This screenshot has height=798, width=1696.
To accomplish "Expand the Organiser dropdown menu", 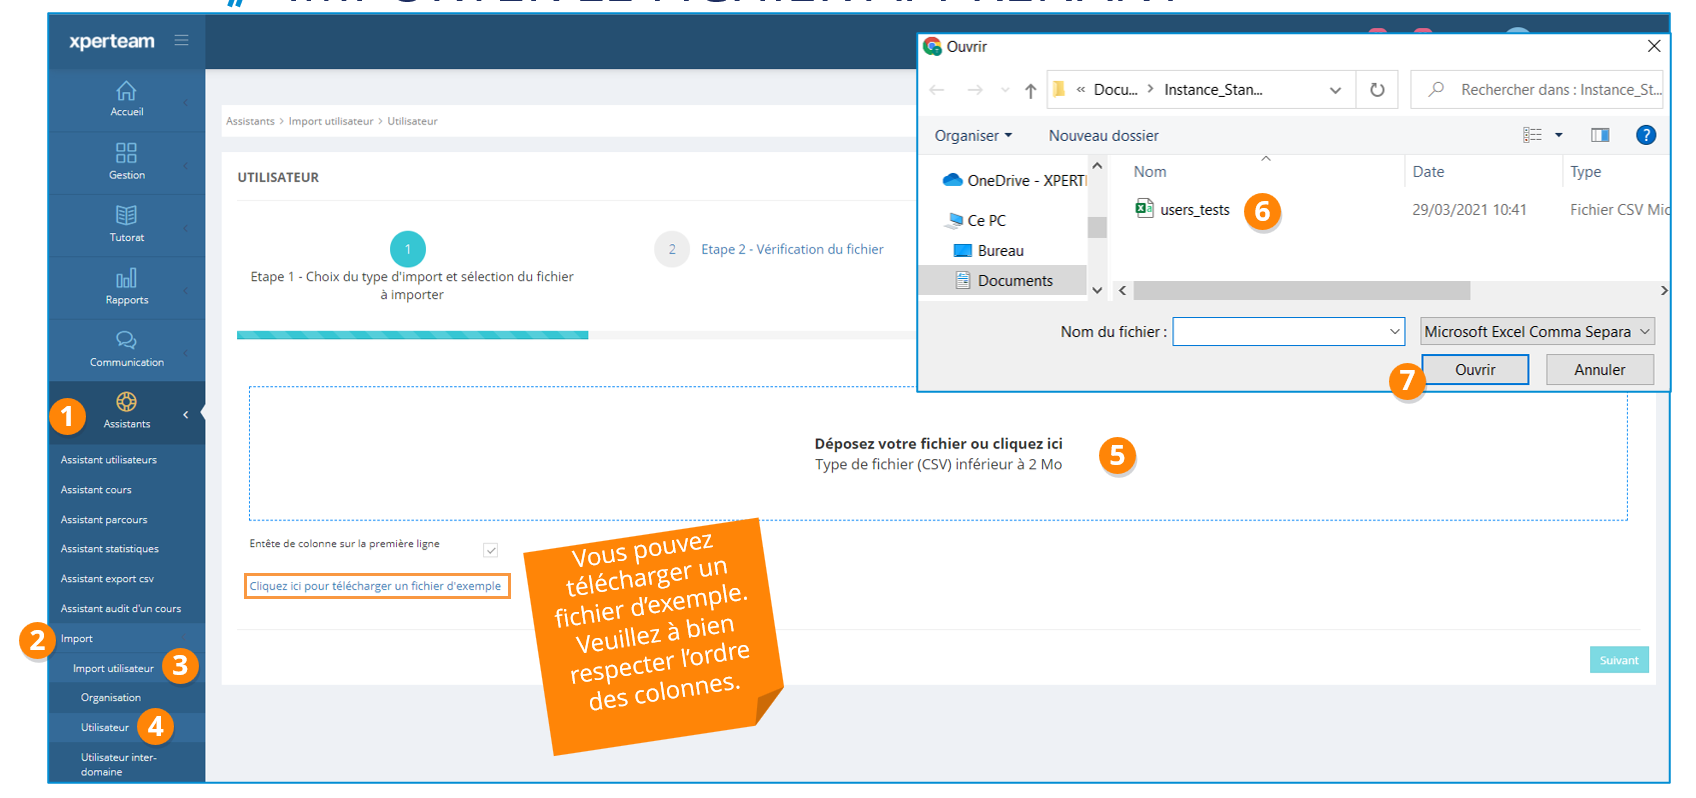I will [x=973, y=136].
